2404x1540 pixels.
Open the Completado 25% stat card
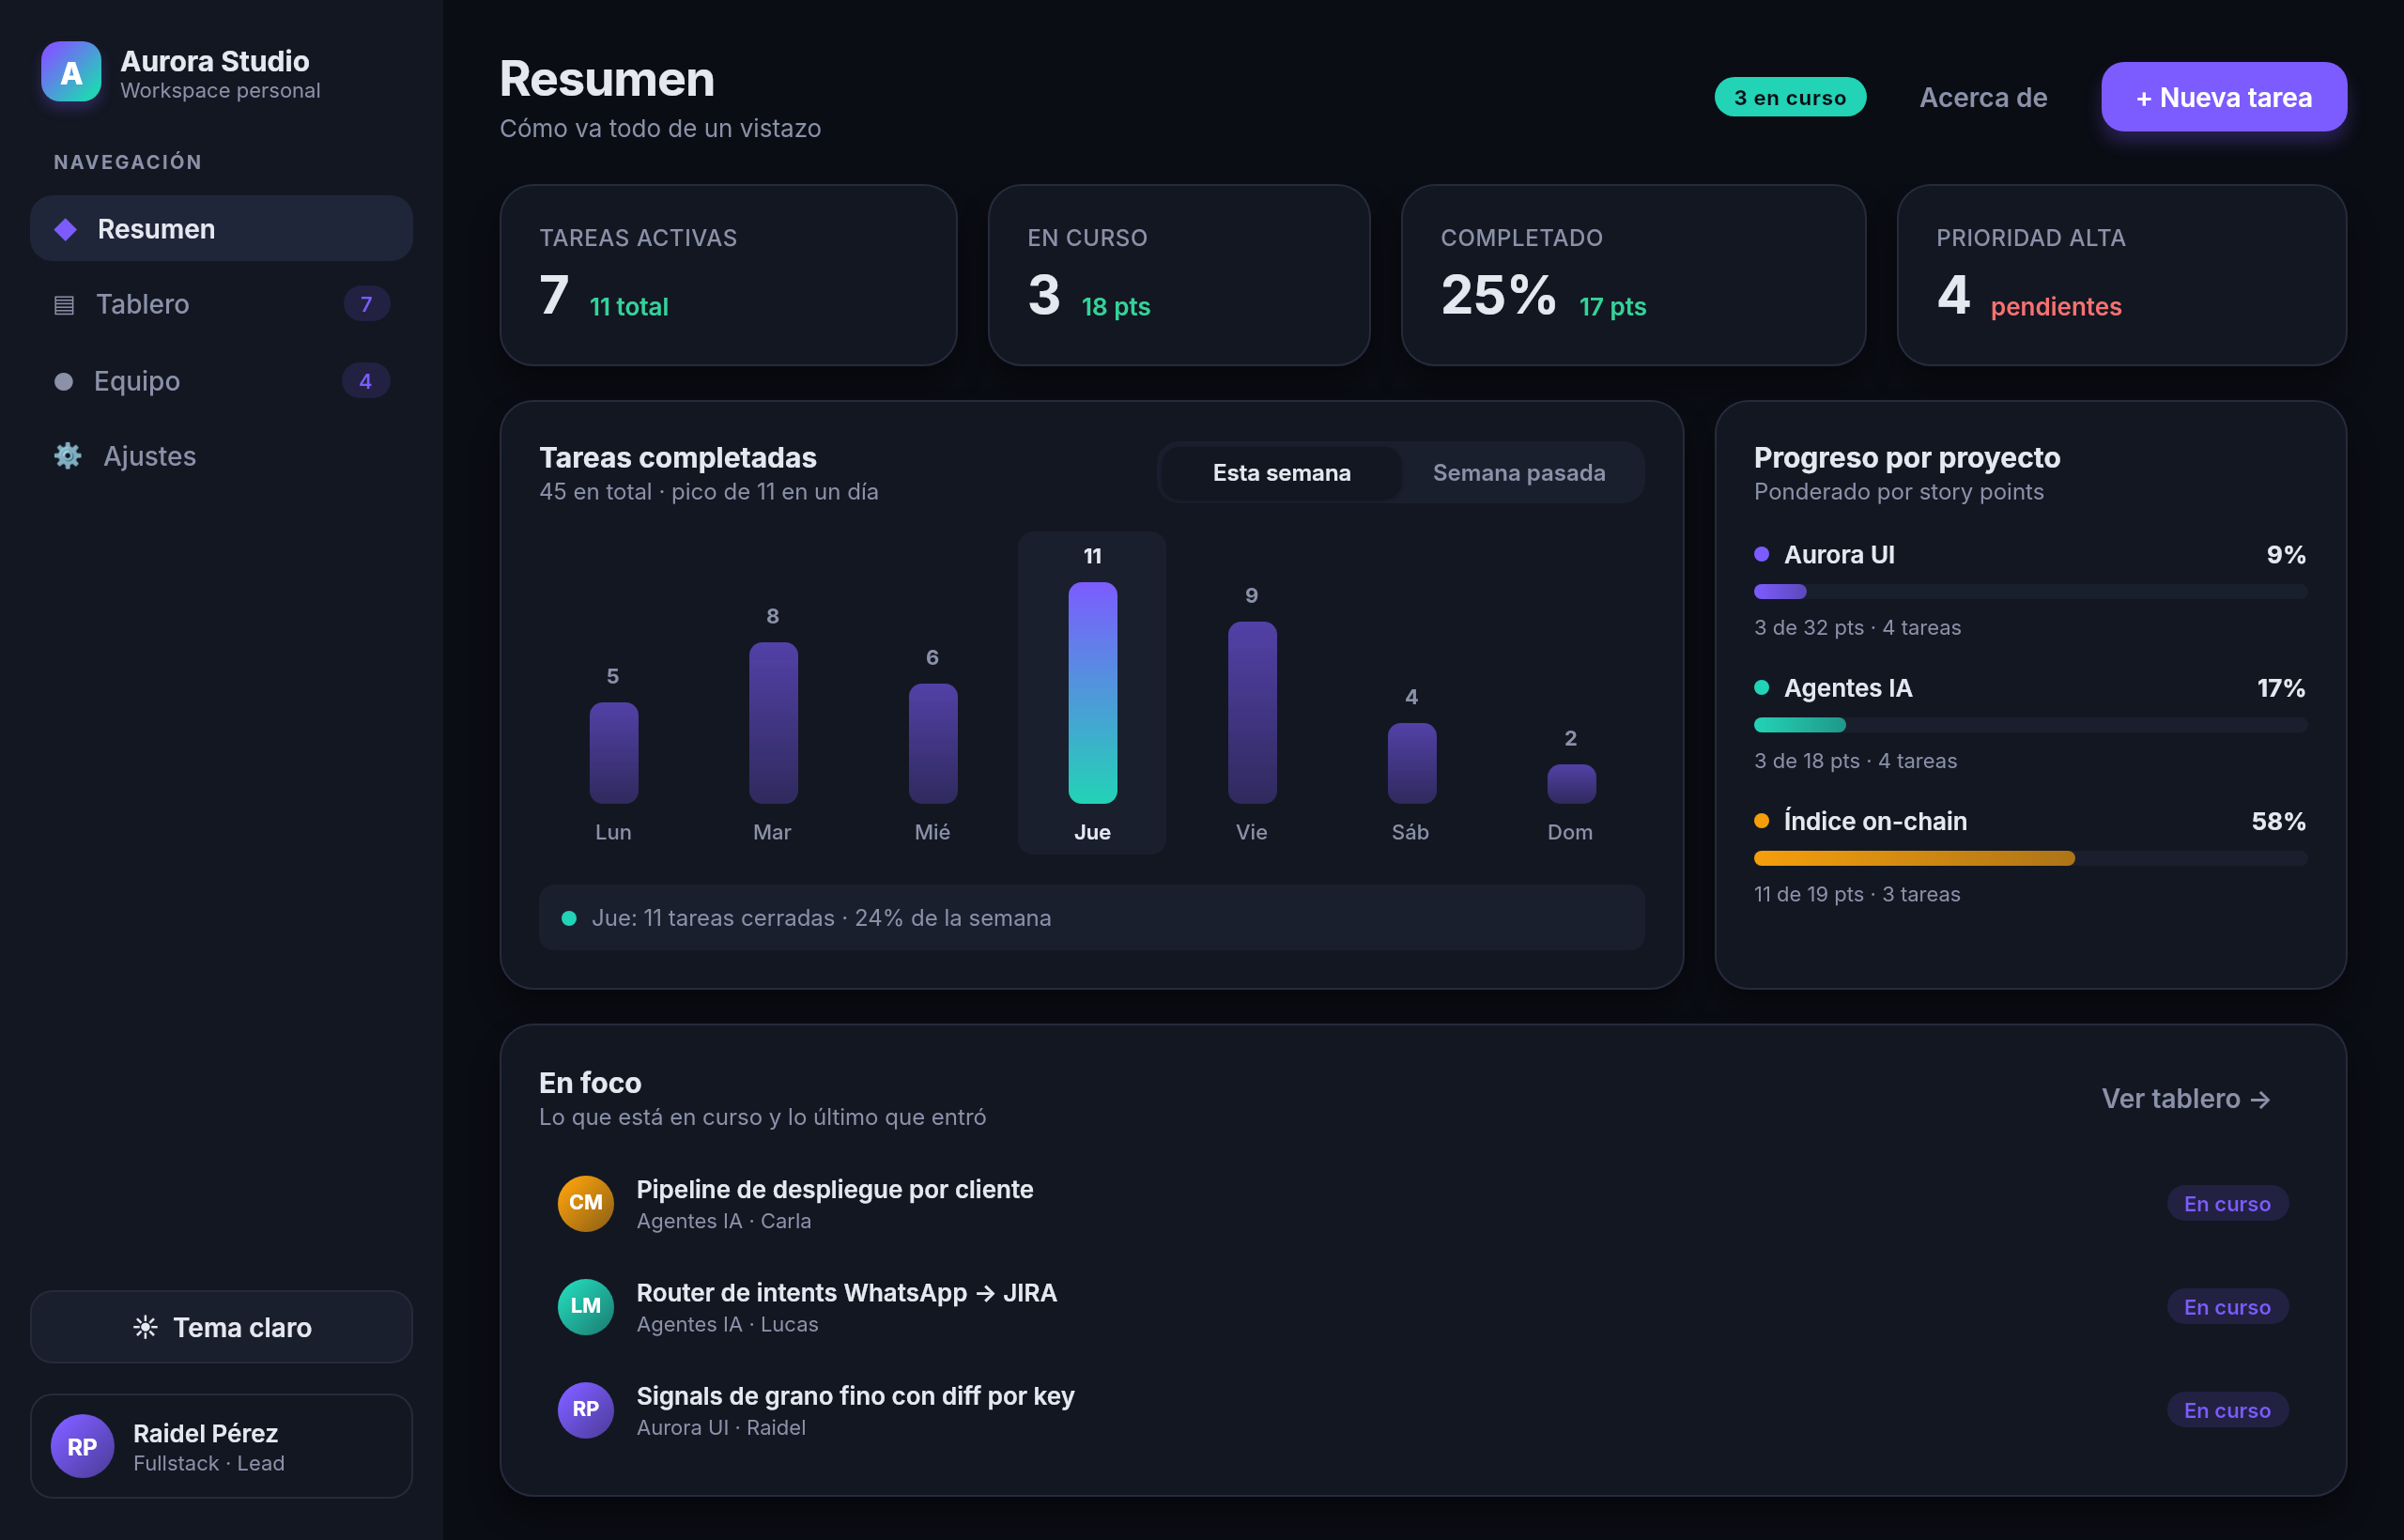[1633, 275]
